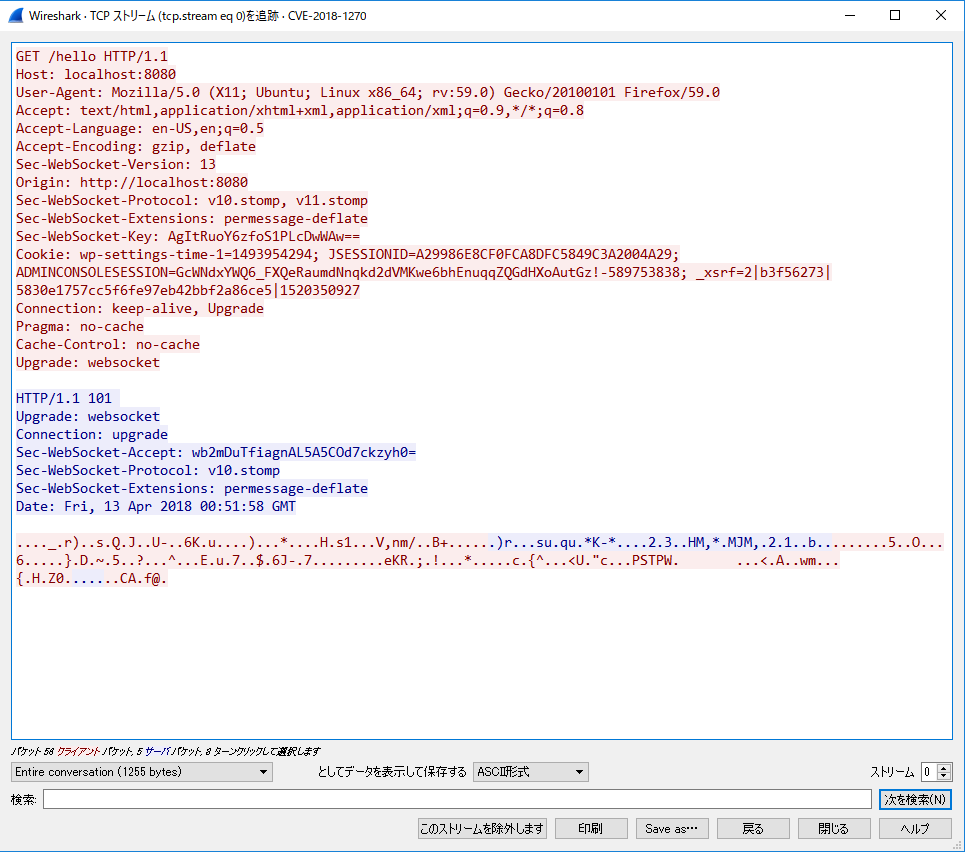The height and width of the screenshot is (852, 965).
Task: Click the ADMINCONSOLESESSION cookie line
Action: (423, 272)
